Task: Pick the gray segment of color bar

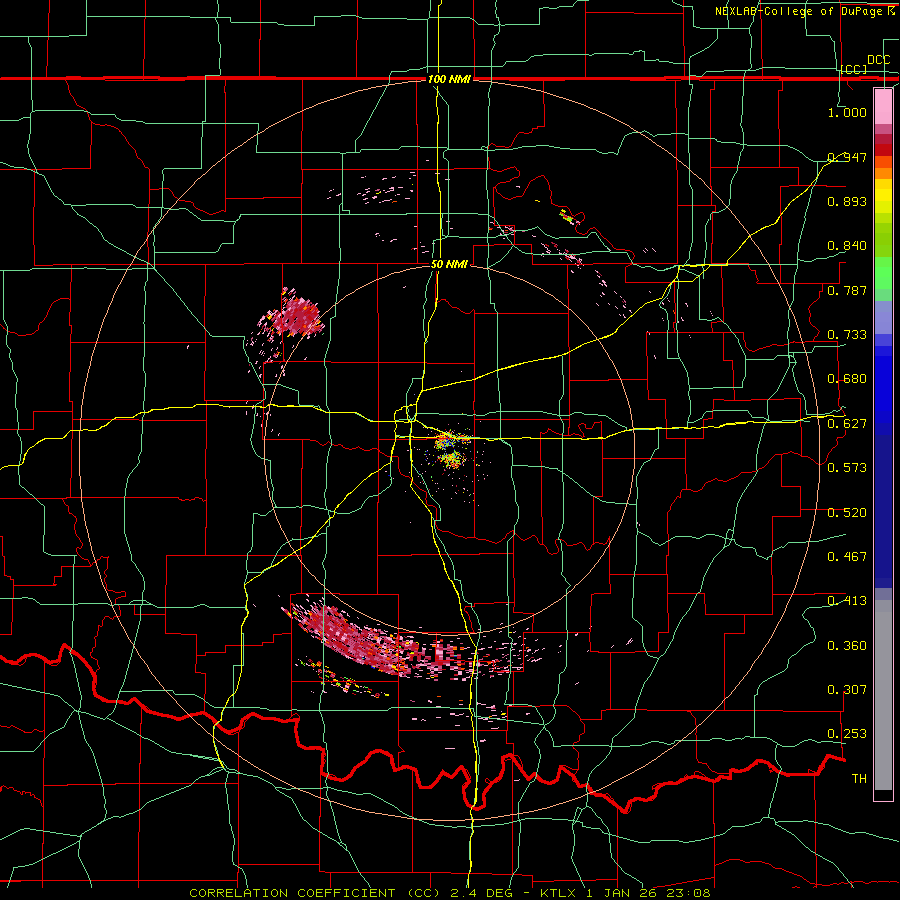Action: 883,695
